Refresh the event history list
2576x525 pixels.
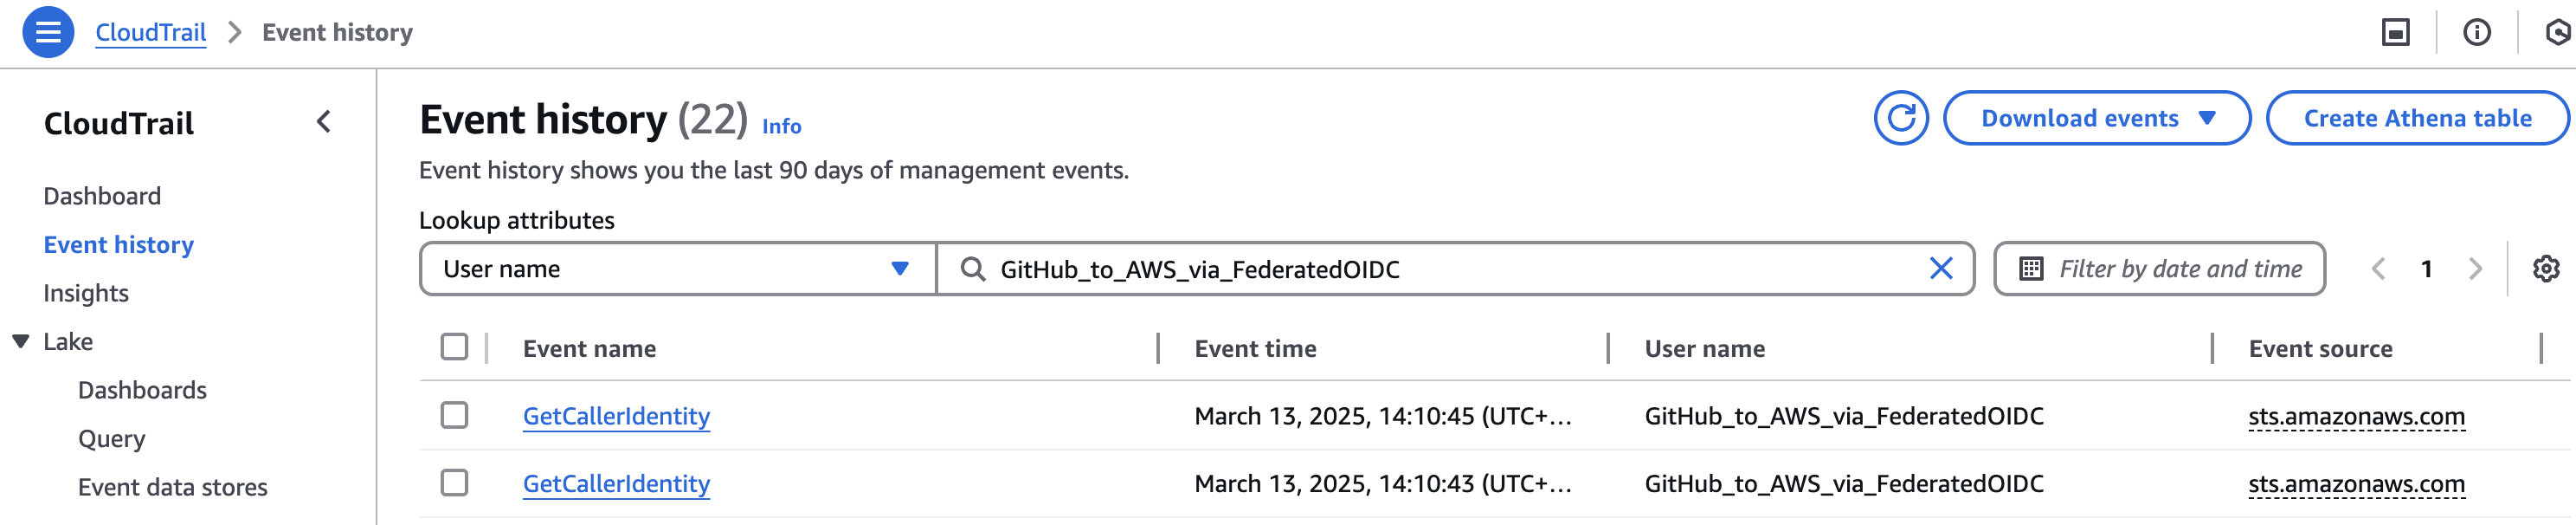click(x=1900, y=118)
